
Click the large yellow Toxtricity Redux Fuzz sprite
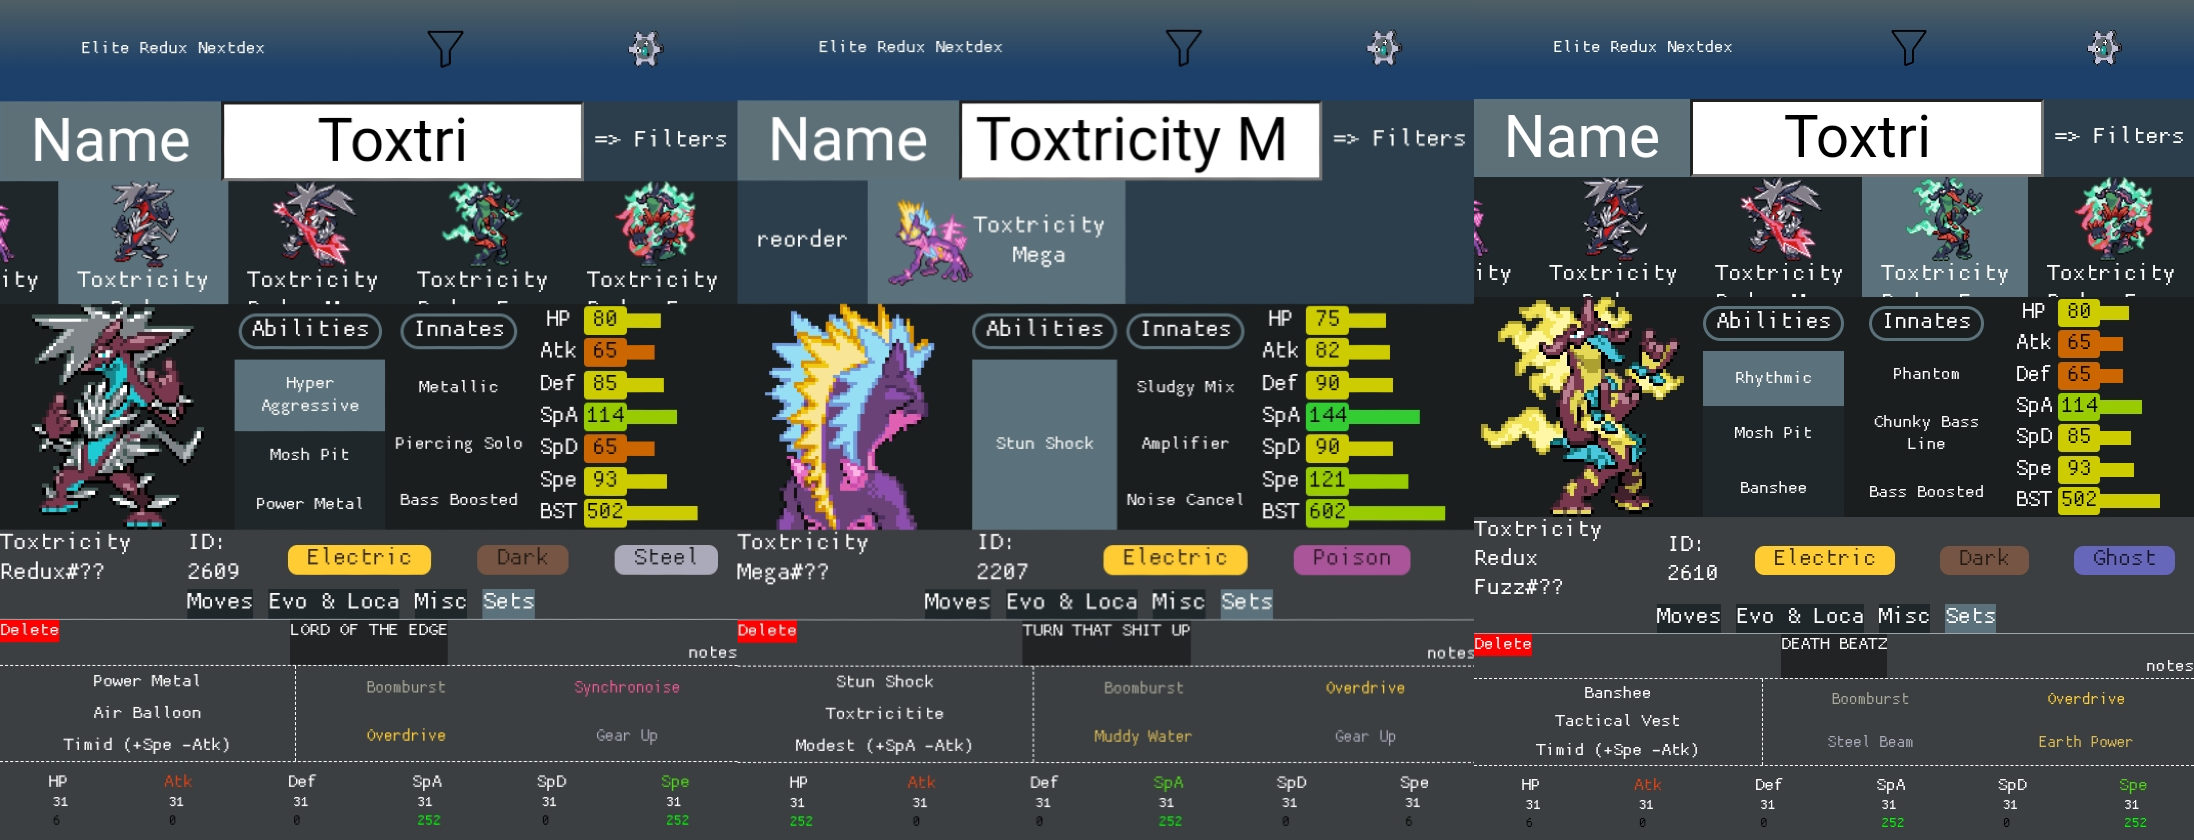click(x=1584, y=406)
